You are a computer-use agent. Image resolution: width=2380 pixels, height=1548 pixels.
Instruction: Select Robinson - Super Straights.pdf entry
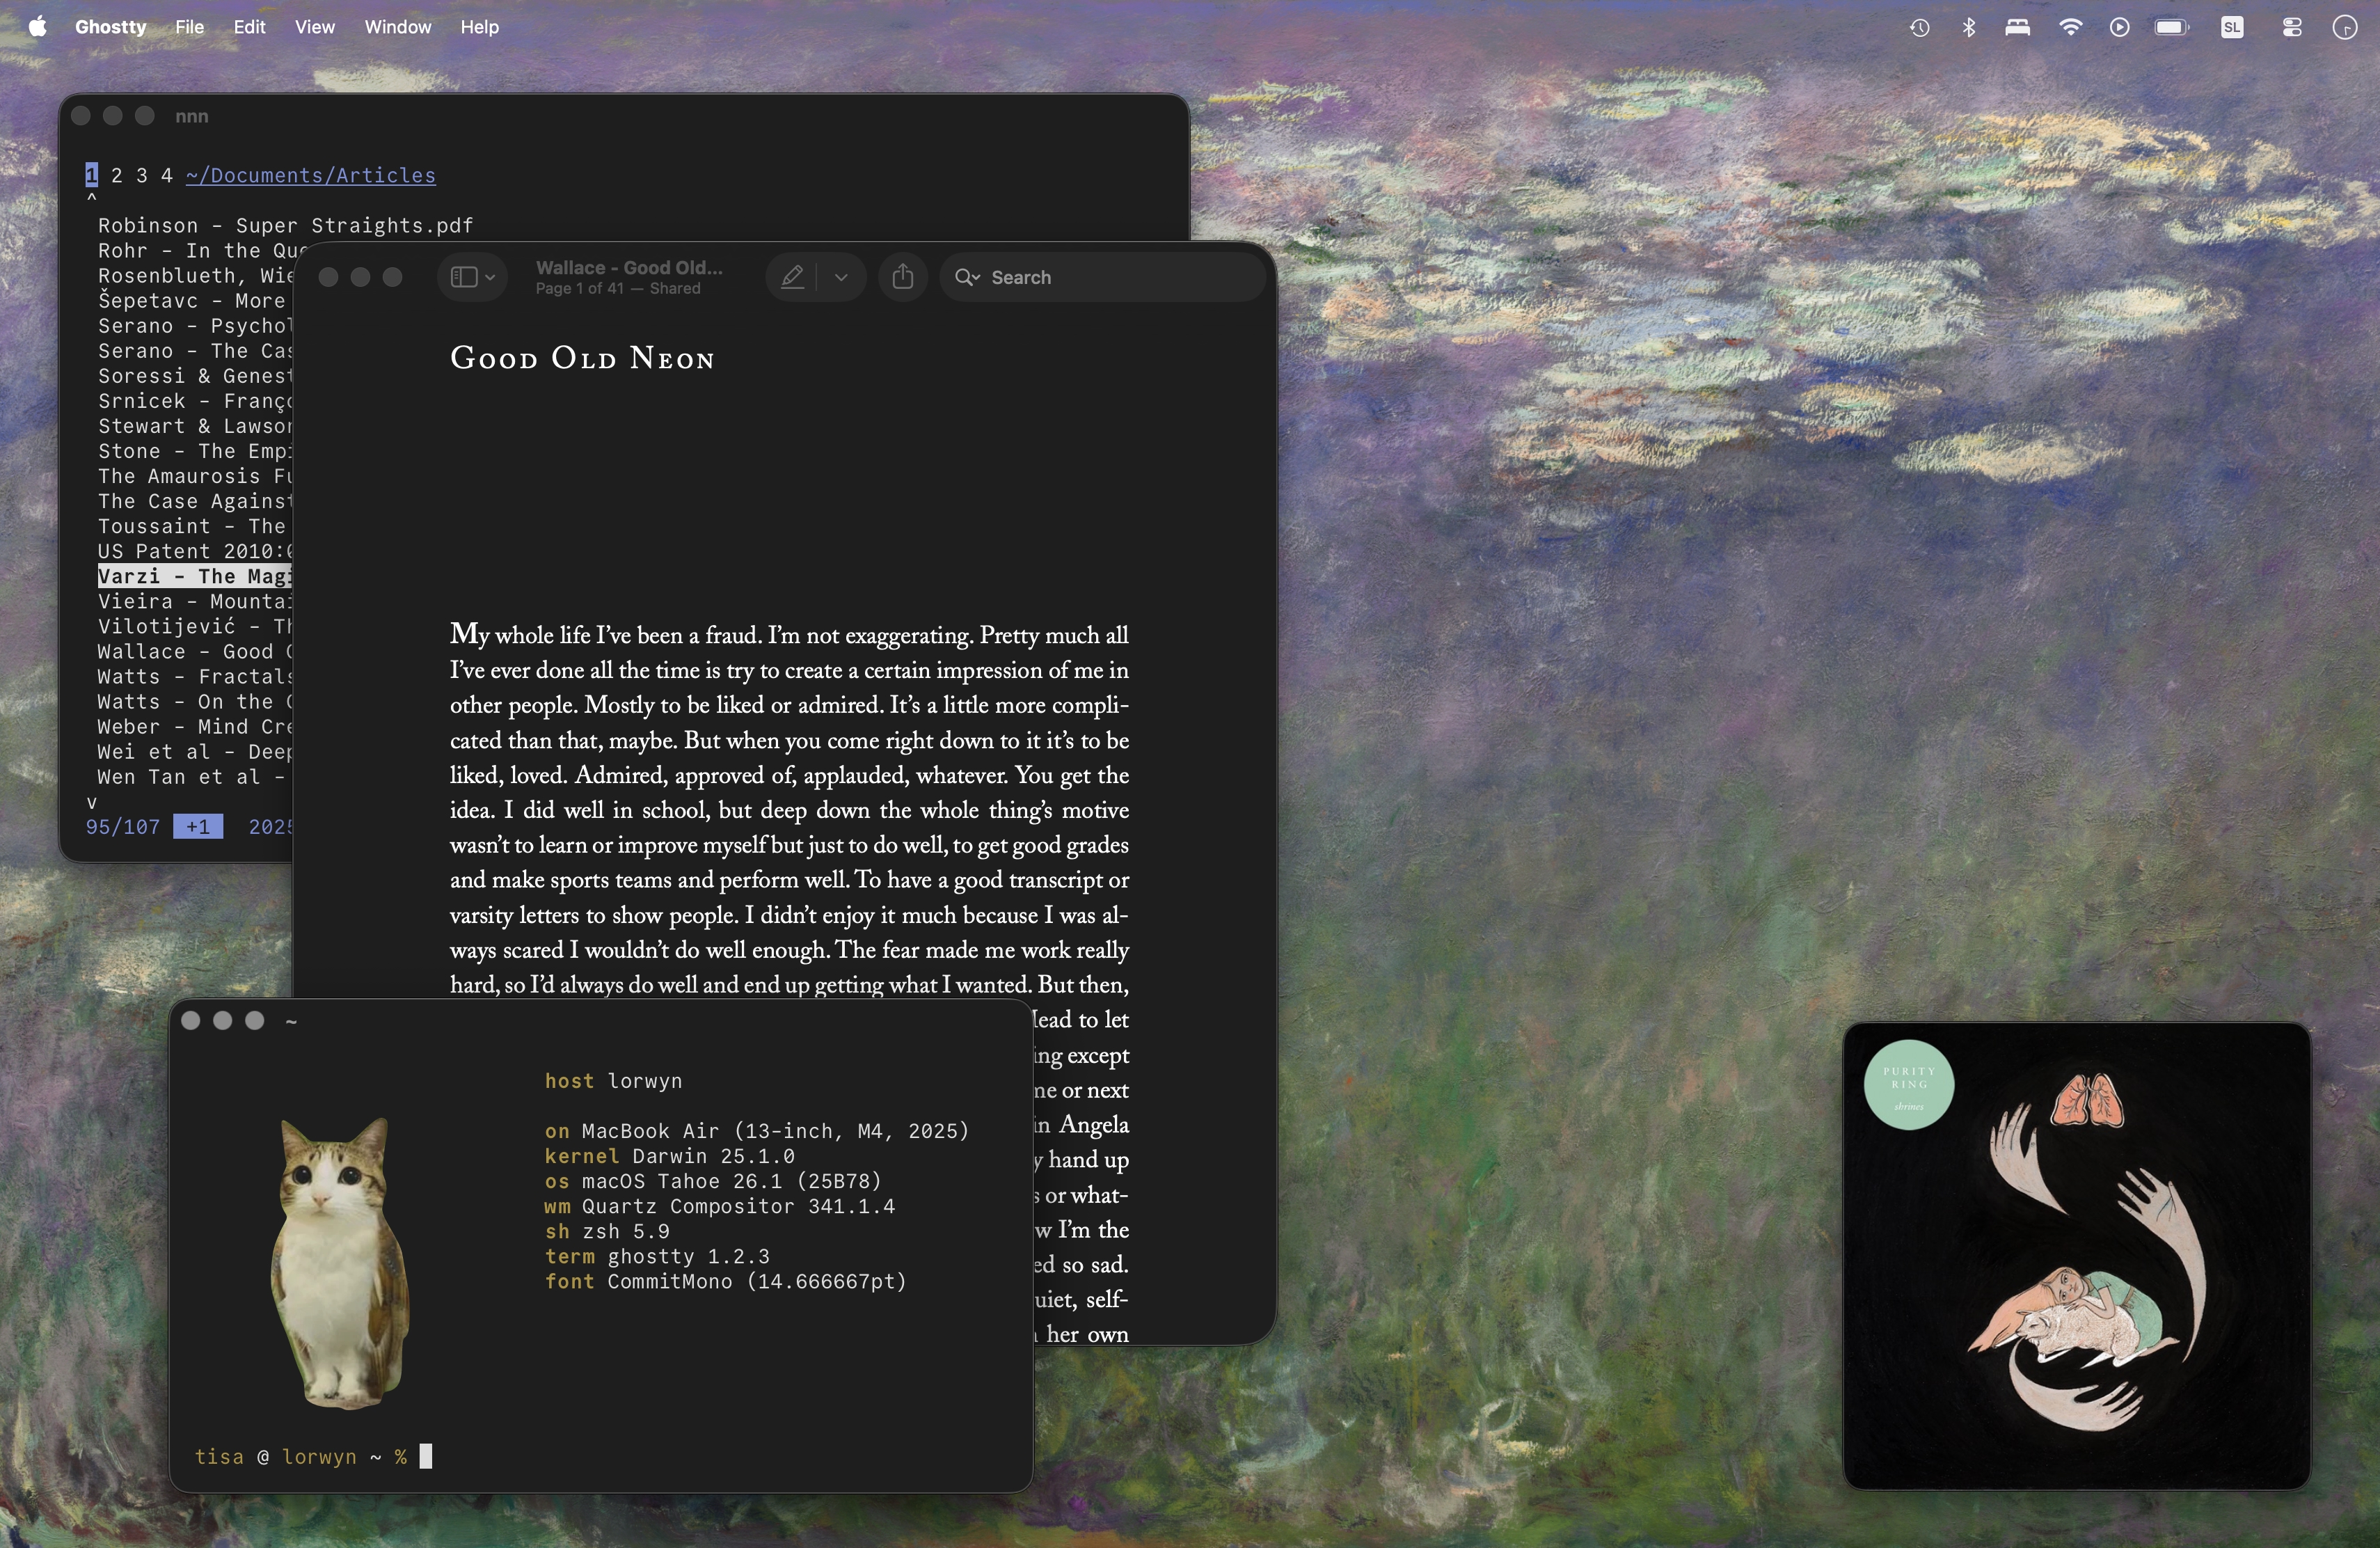[285, 225]
